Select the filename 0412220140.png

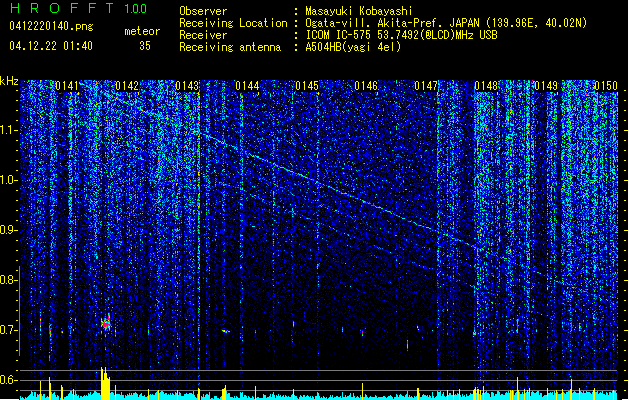coord(51,26)
